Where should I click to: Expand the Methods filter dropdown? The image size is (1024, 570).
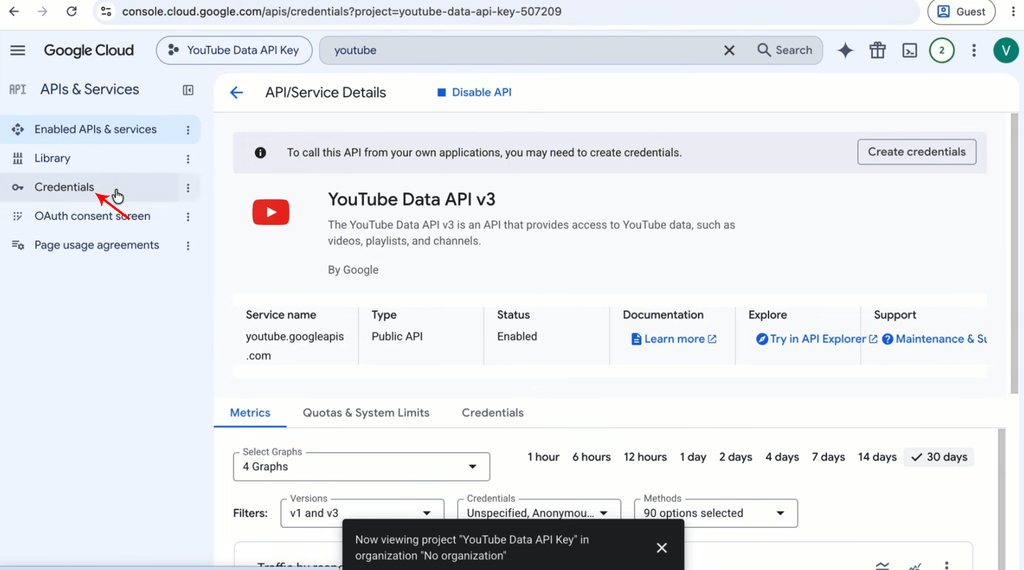coord(716,513)
